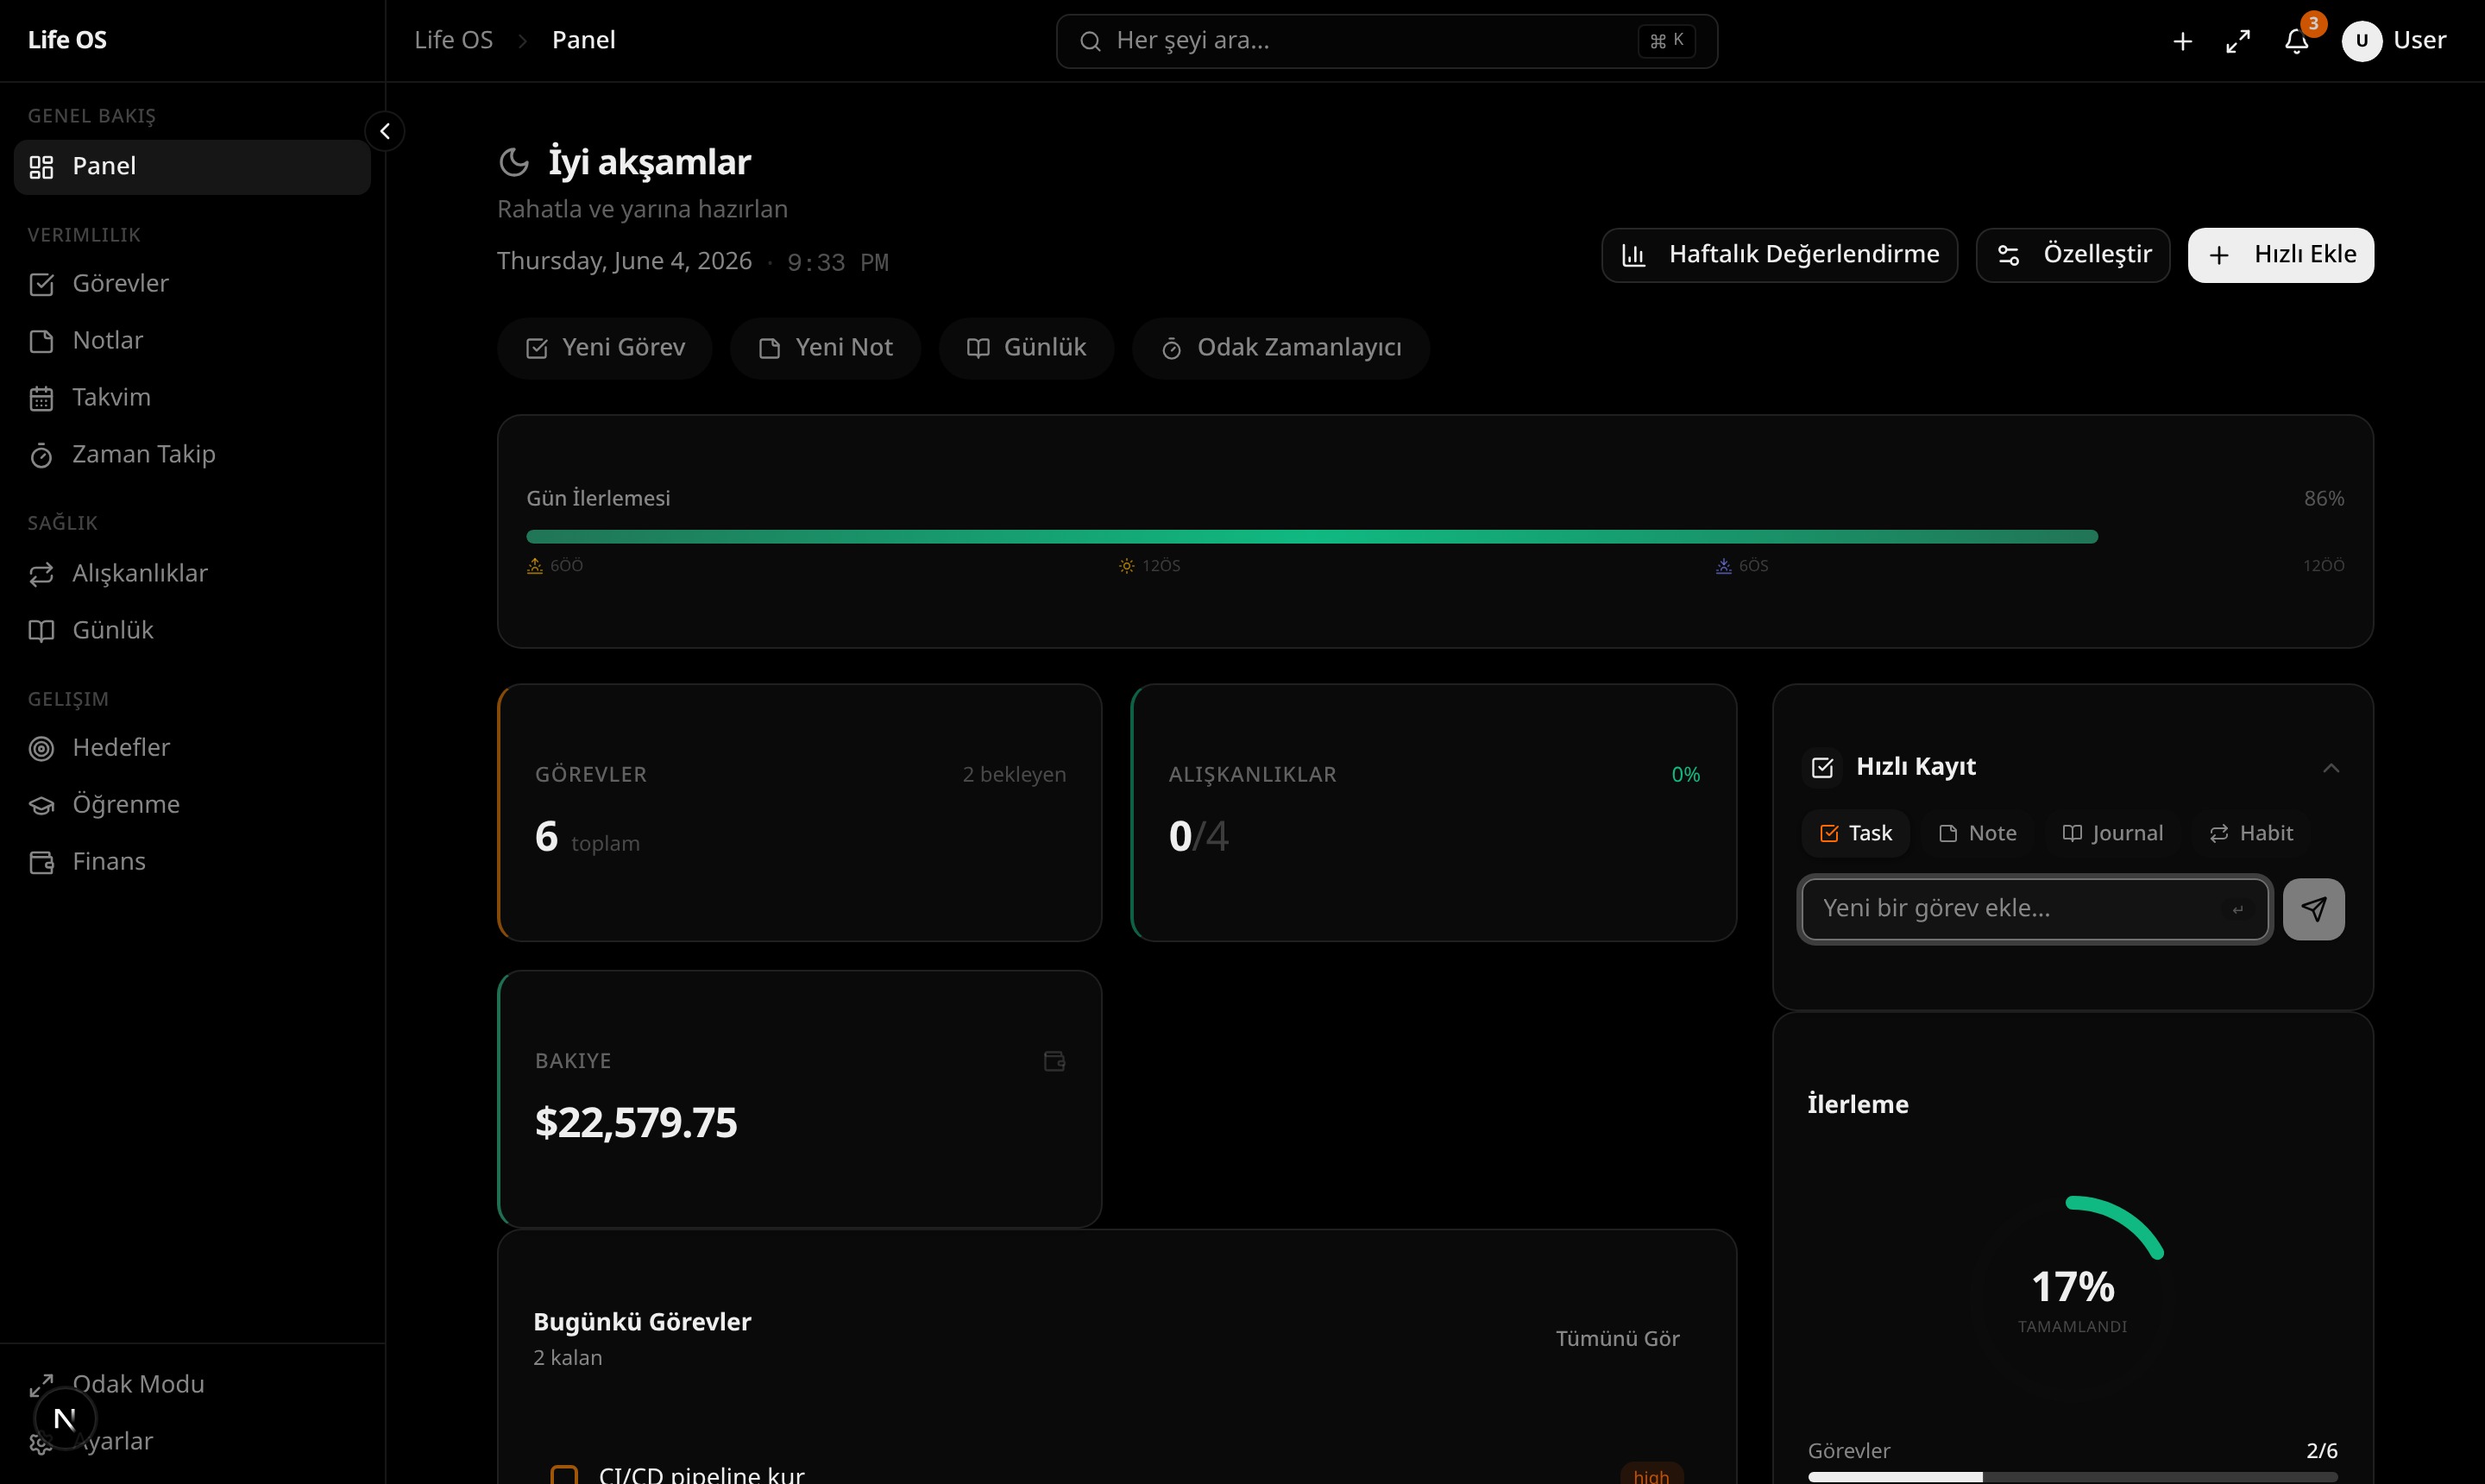This screenshot has height=1484, width=2485.
Task: Click the Hızlı Kayıt checkbox icon
Action: click(x=1822, y=767)
